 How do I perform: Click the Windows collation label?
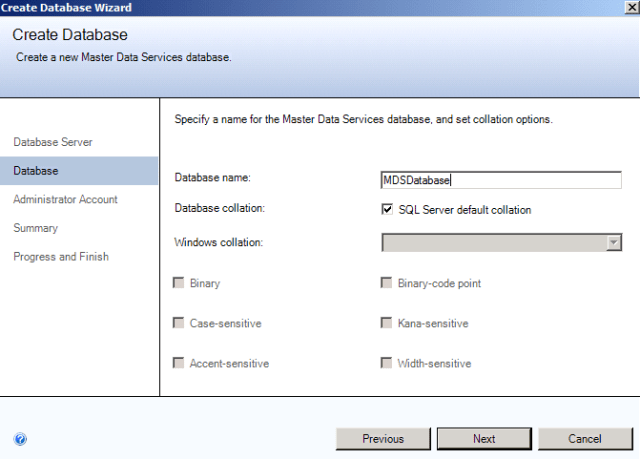(218, 242)
